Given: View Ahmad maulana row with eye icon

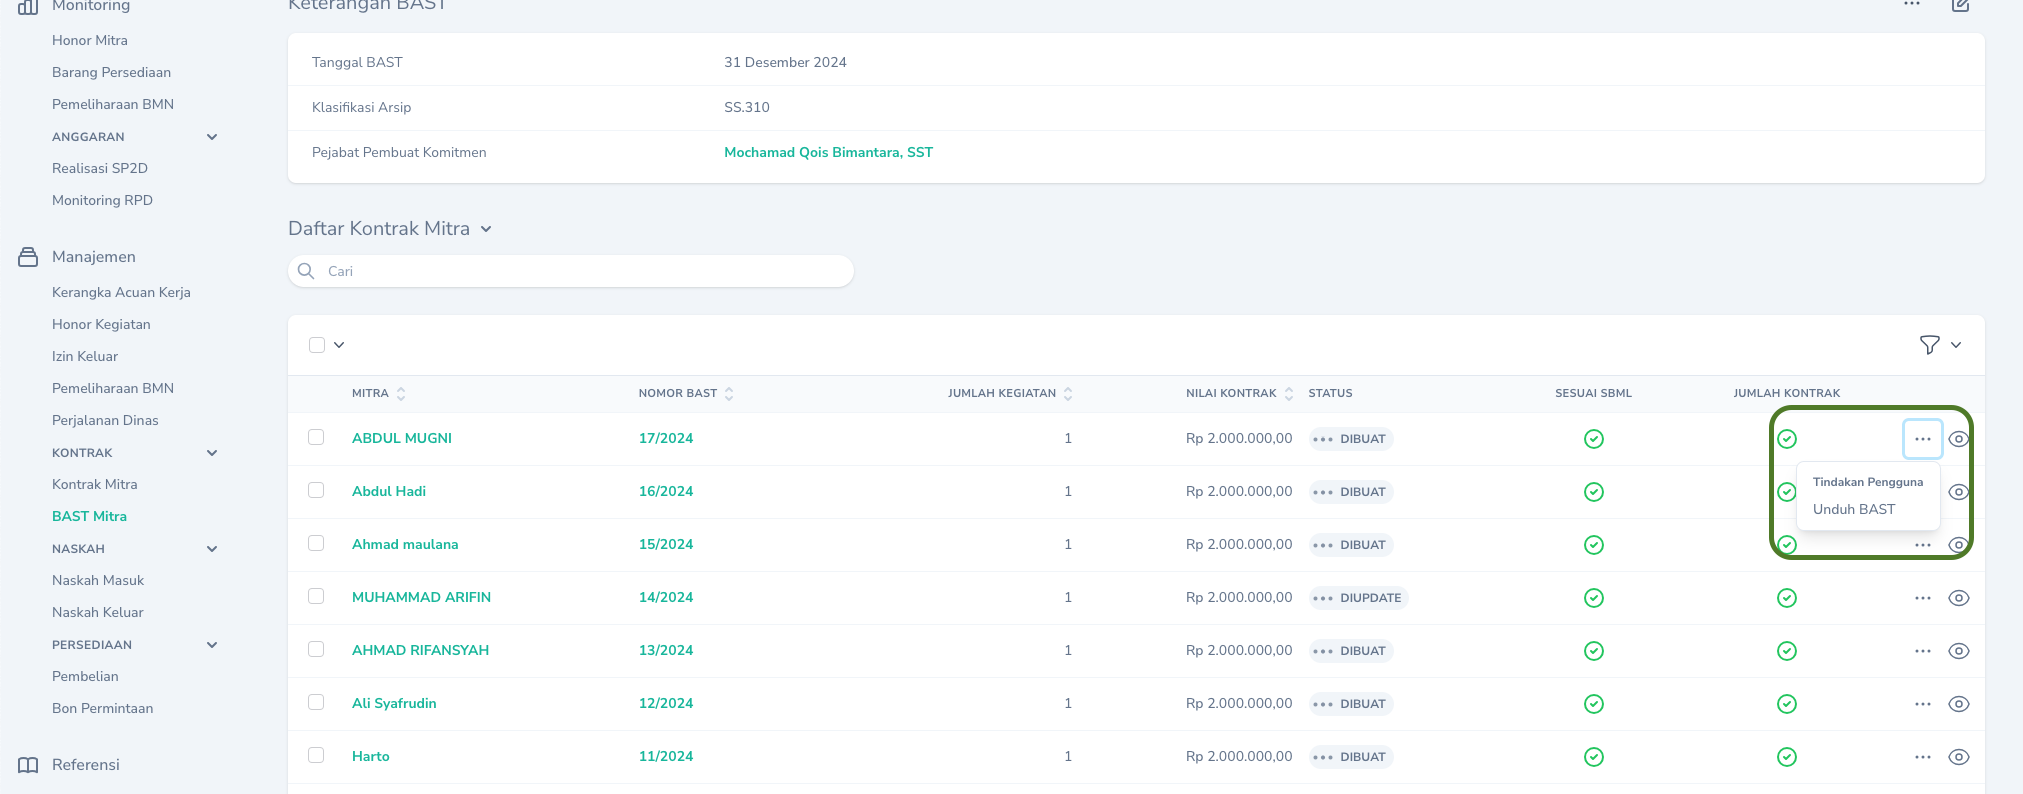Looking at the screenshot, I should tap(1959, 545).
